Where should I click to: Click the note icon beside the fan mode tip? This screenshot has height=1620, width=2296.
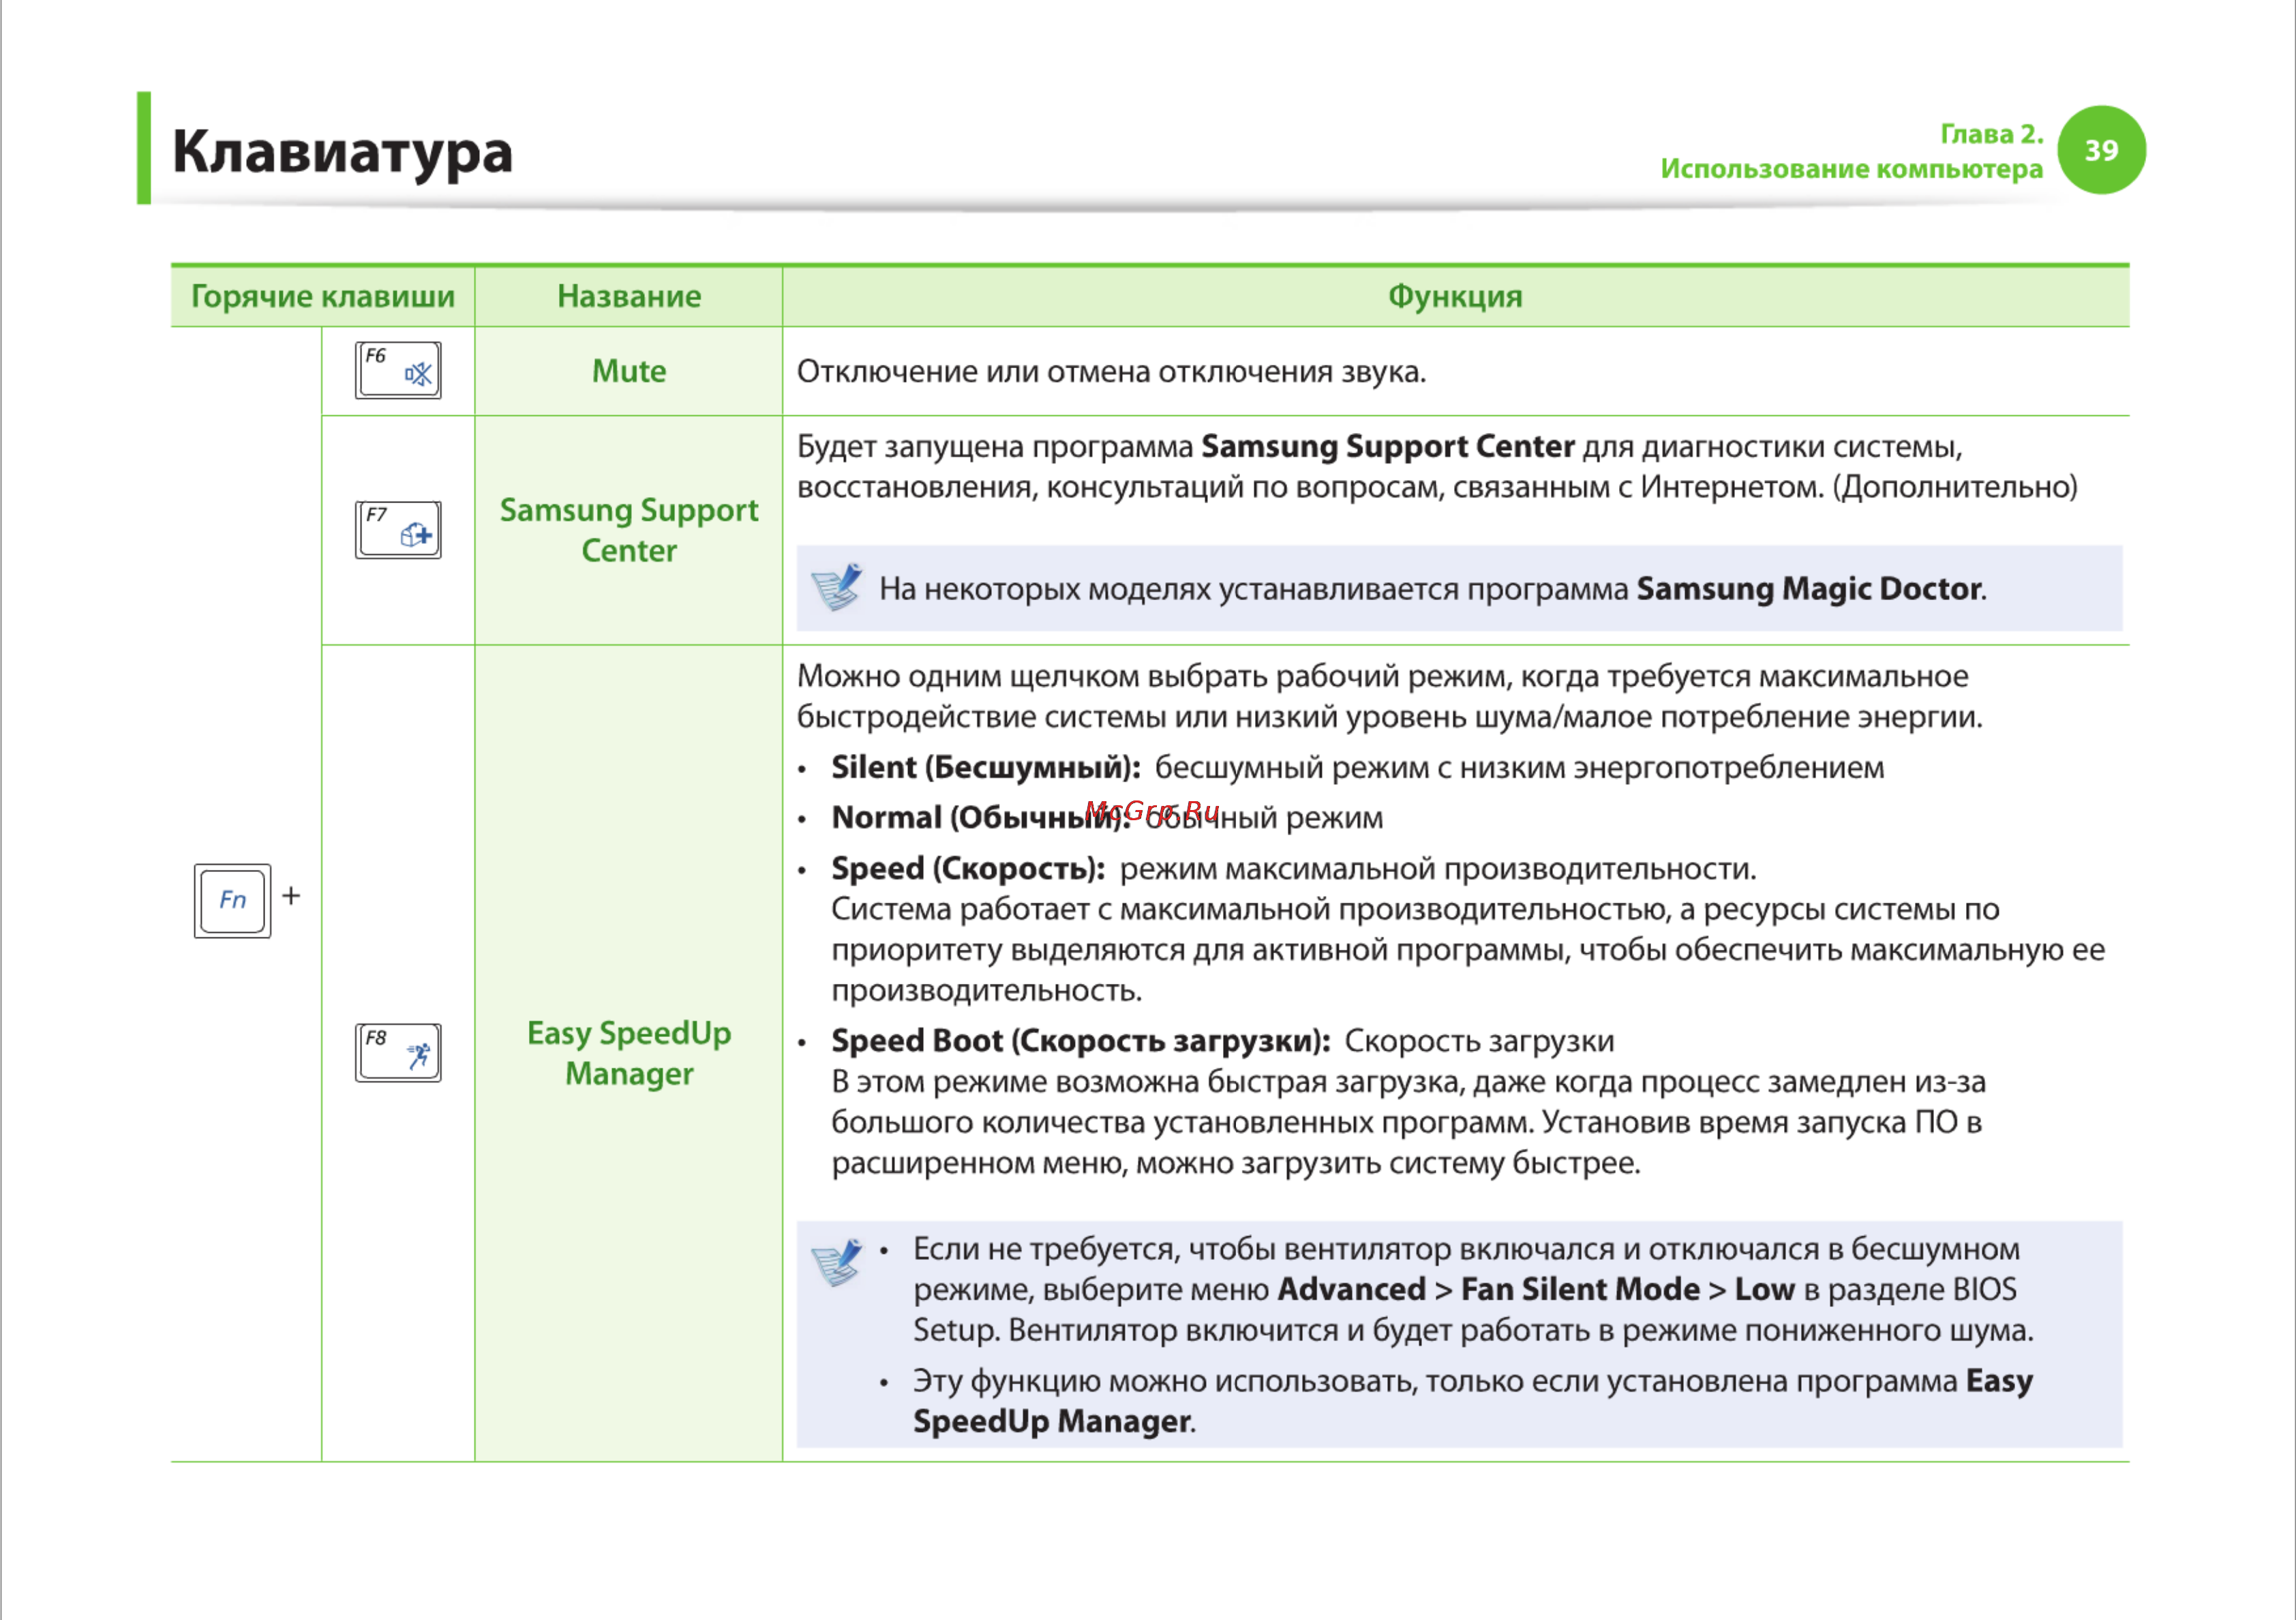tap(837, 1264)
